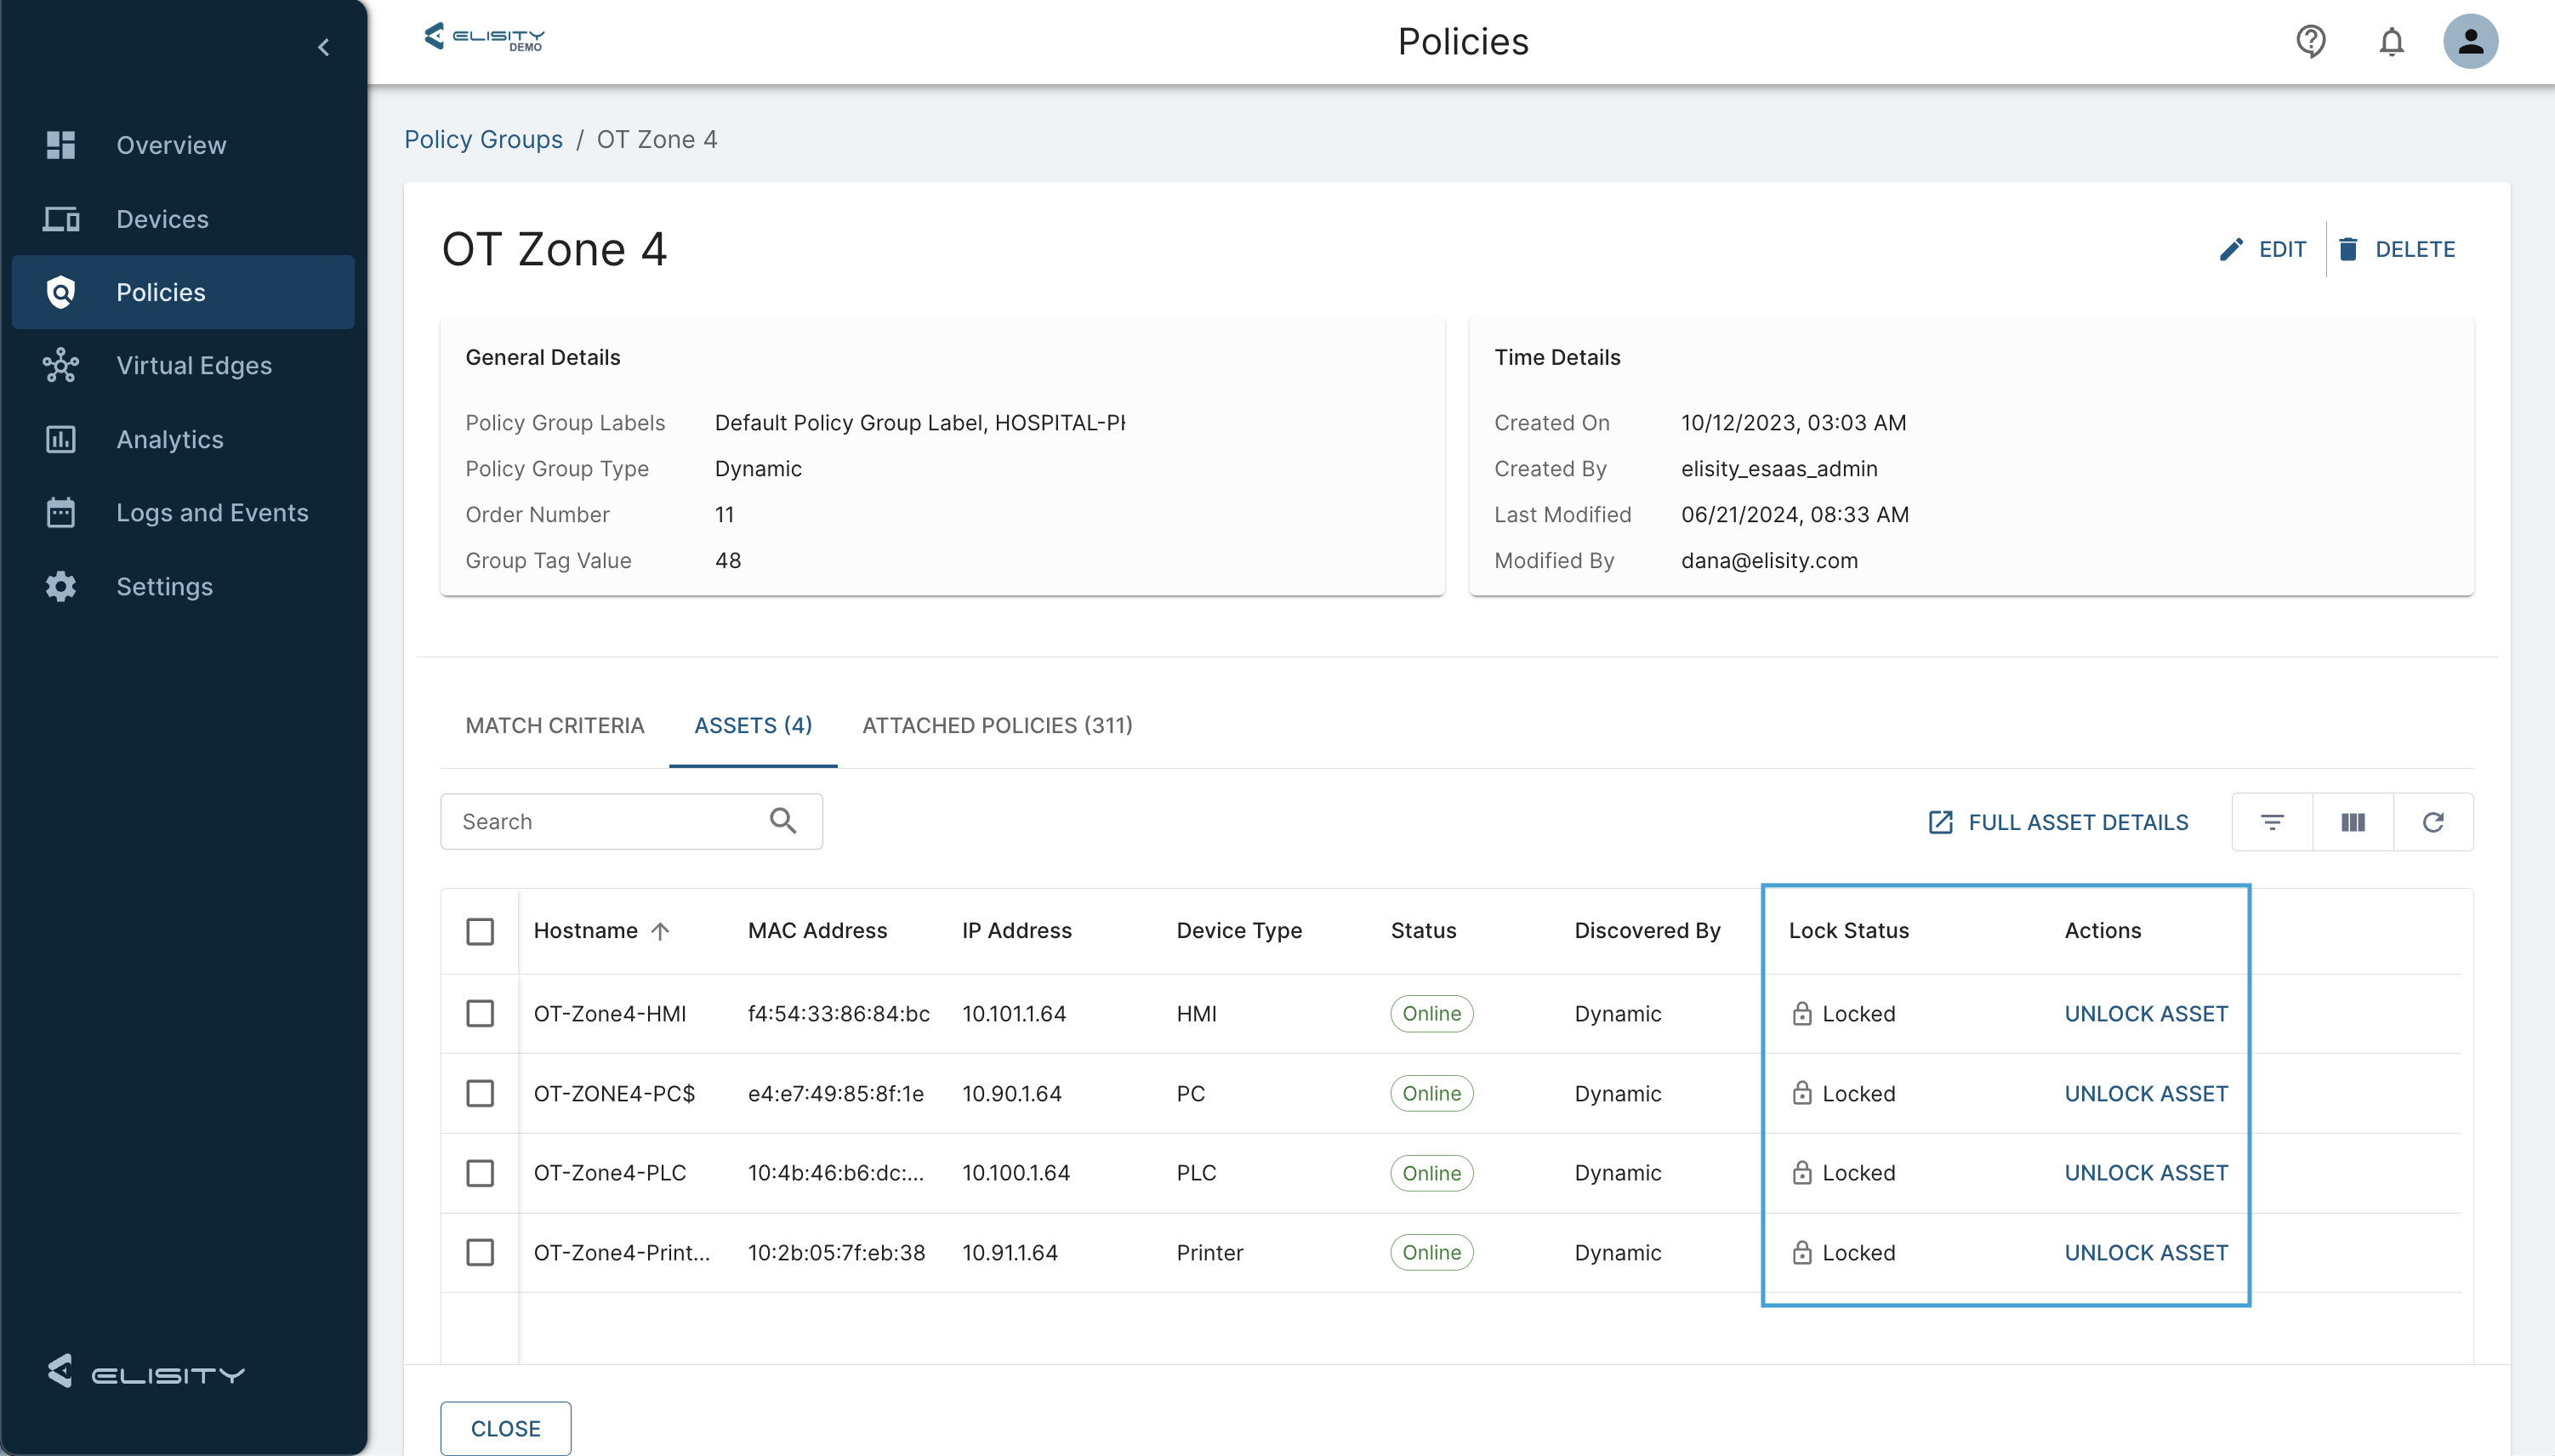Click the Devices icon in sidebar
The width and height of the screenshot is (2555, 1456).
(x=60, y=218)
